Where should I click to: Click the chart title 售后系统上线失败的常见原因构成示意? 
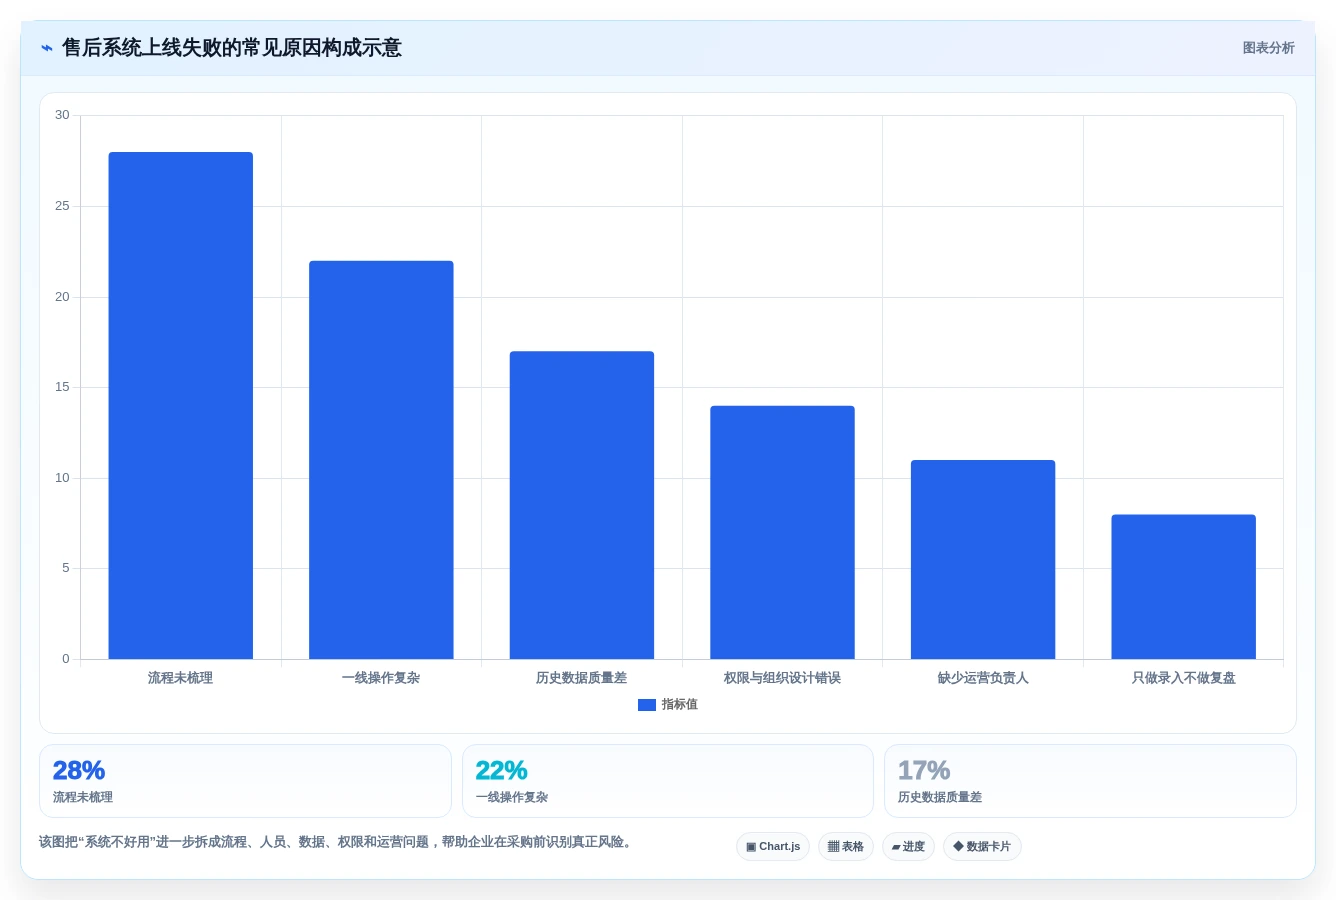232,48
